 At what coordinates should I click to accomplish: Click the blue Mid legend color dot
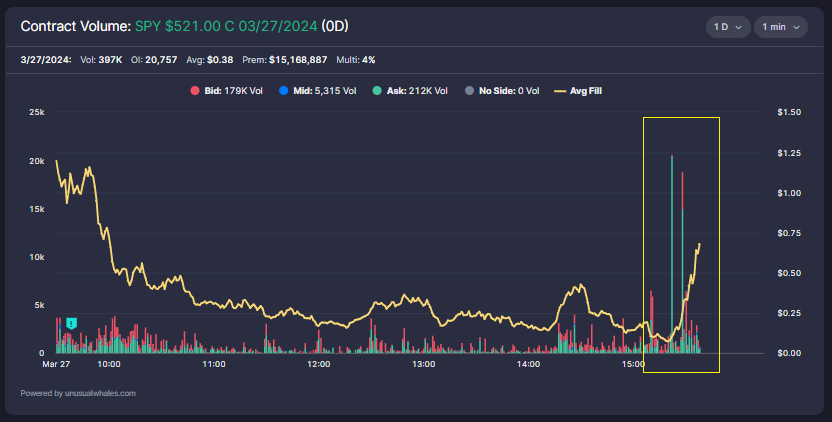click(x=283, y=91)
